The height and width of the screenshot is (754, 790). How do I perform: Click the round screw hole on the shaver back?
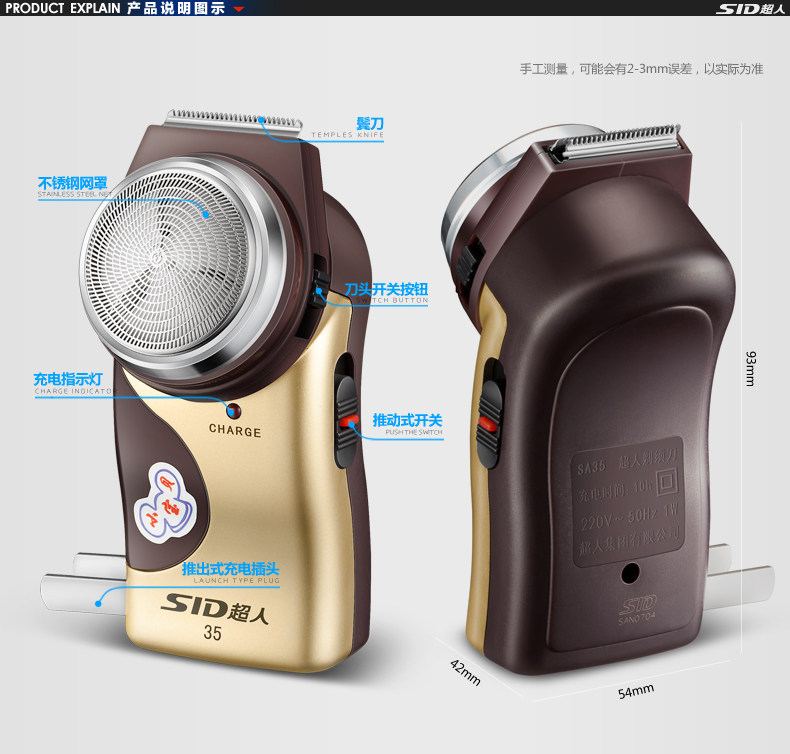pos(630,573)
